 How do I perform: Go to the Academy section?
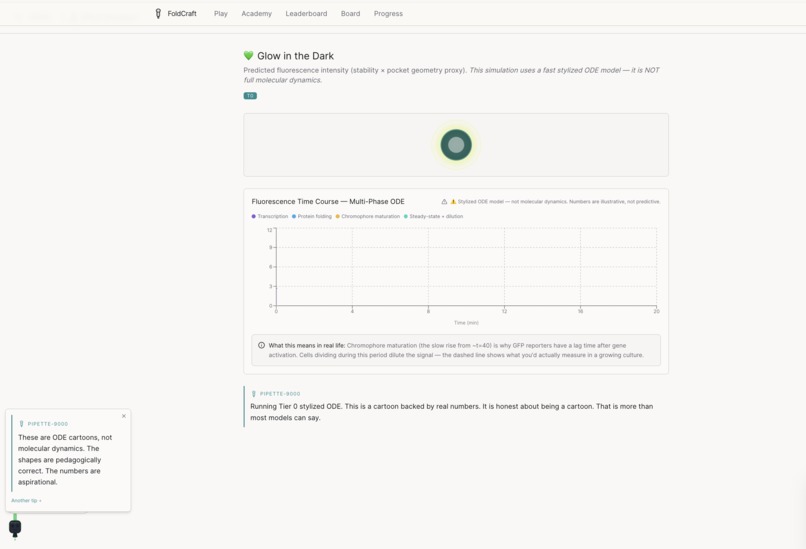(257, 14)
